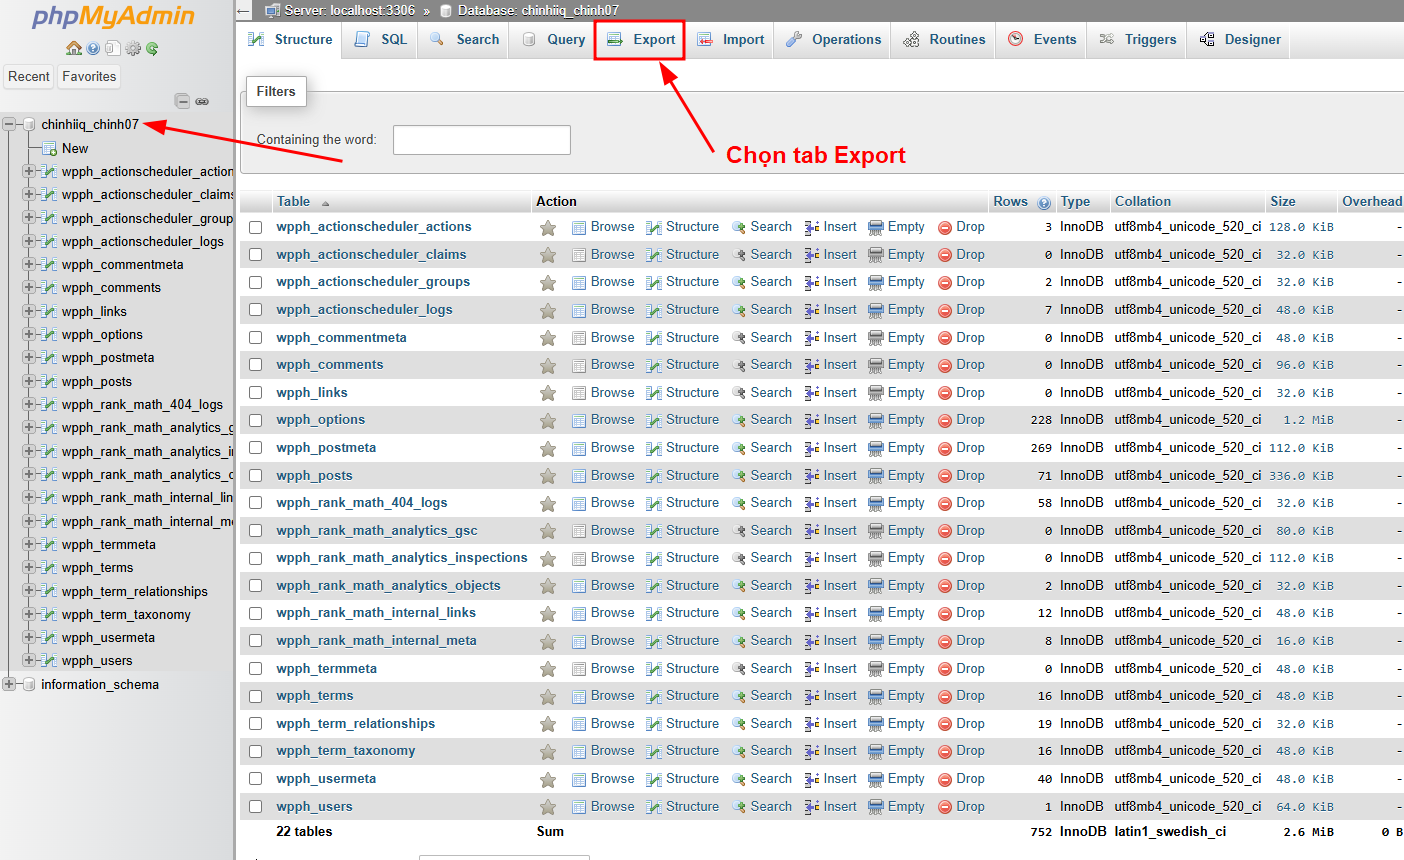Viewport: 1404px width, 860px height.
Task: Click Browse icon for wpph_comments row
Action: [579, 366]
